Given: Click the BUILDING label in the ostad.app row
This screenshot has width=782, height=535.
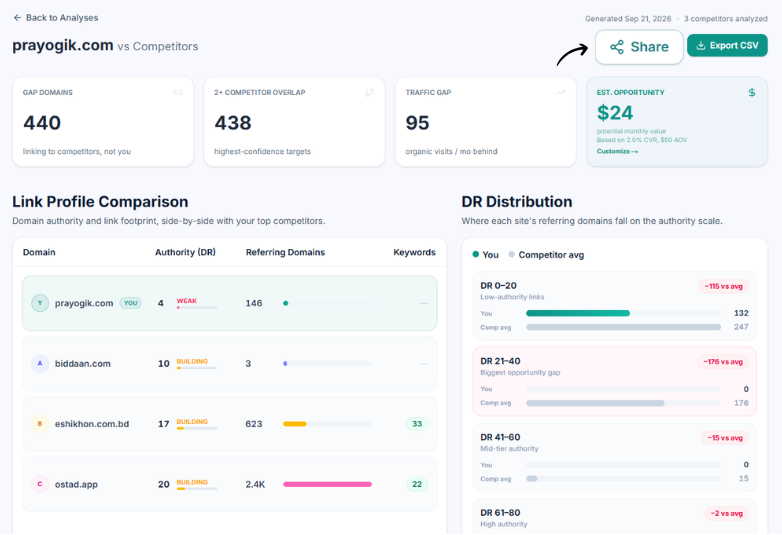Looking at the screenshot, I should [x=192, y=482].
